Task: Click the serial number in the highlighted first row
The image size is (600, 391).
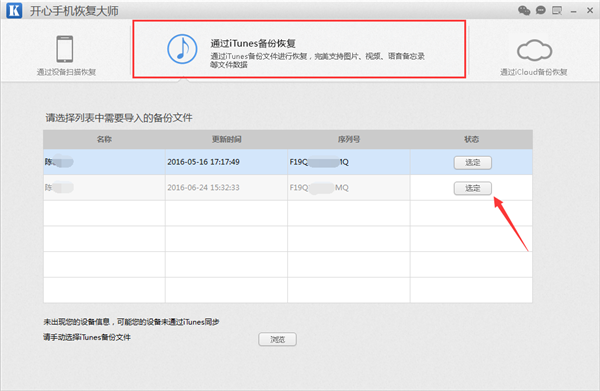Action: coord(319,162)
